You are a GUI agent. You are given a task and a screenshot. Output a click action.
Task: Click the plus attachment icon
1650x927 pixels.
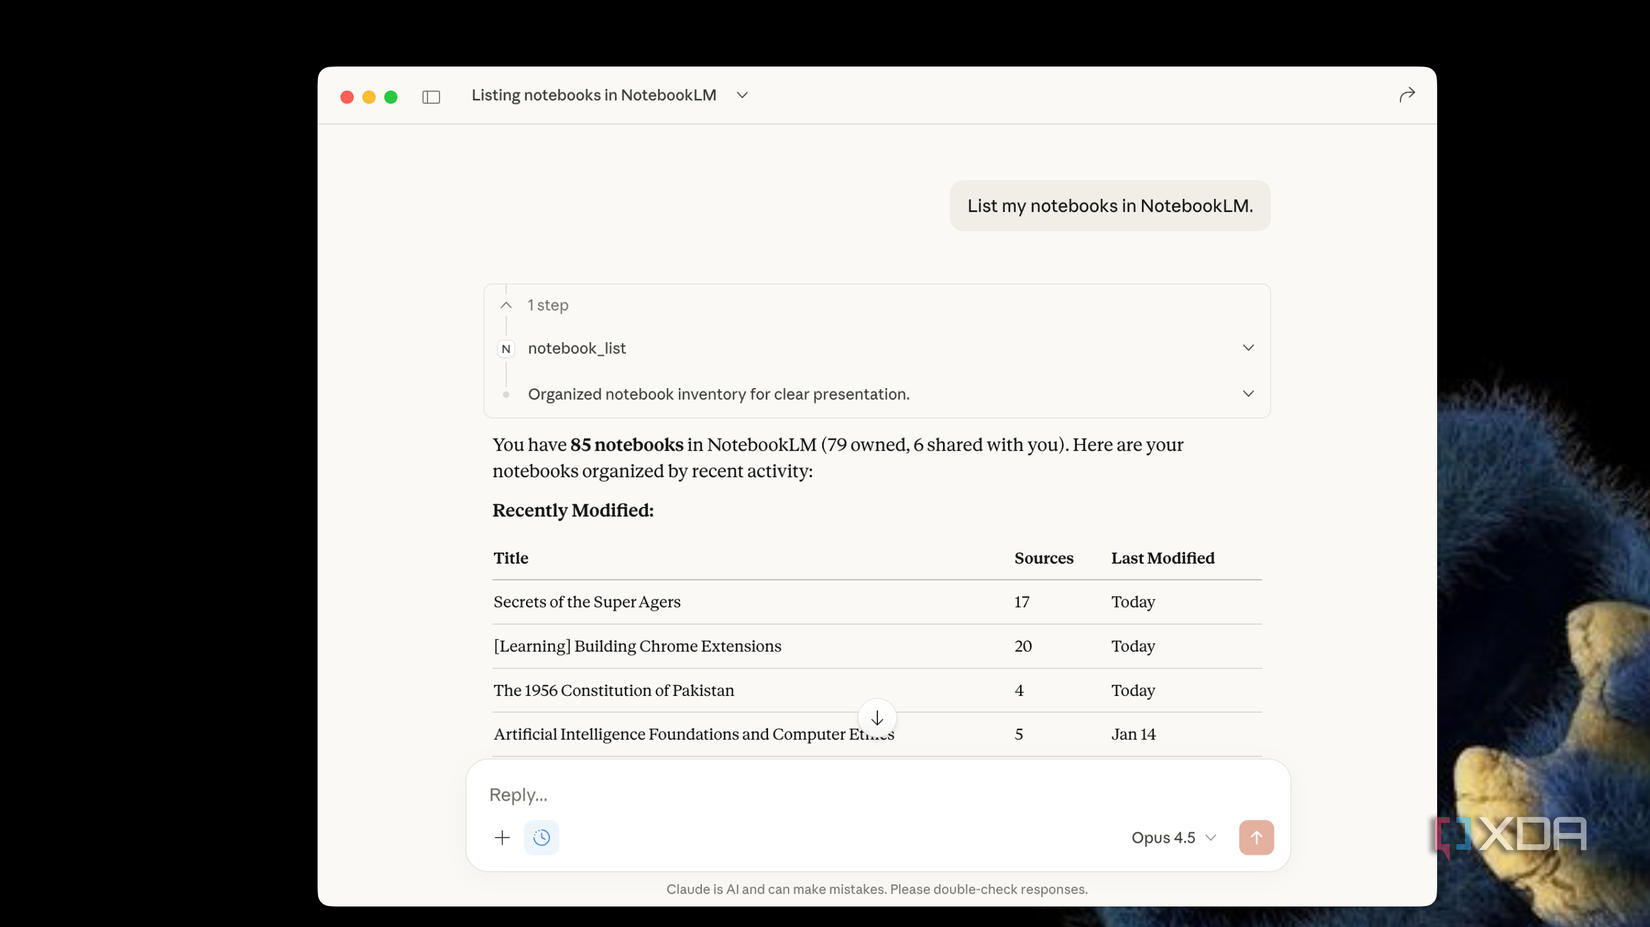[x=502, y=838]
